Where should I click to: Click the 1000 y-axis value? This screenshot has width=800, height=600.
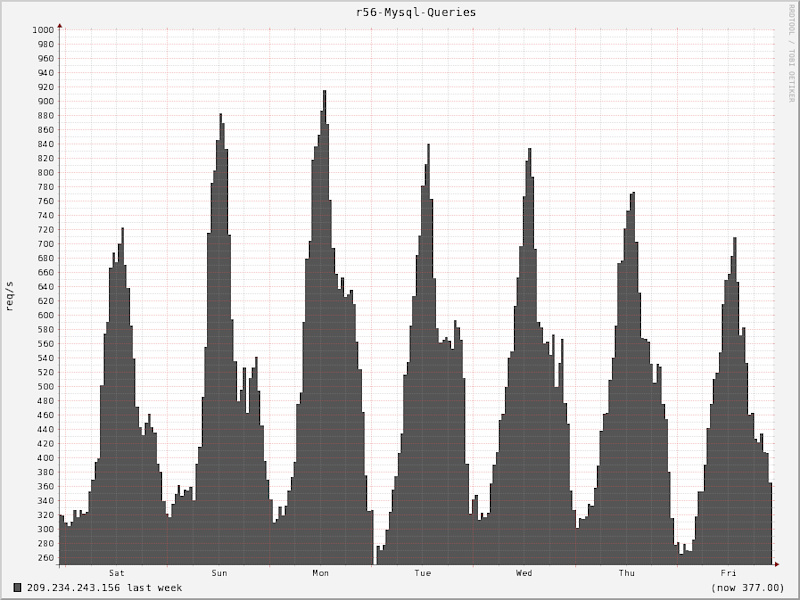click(x=43, y=30)
